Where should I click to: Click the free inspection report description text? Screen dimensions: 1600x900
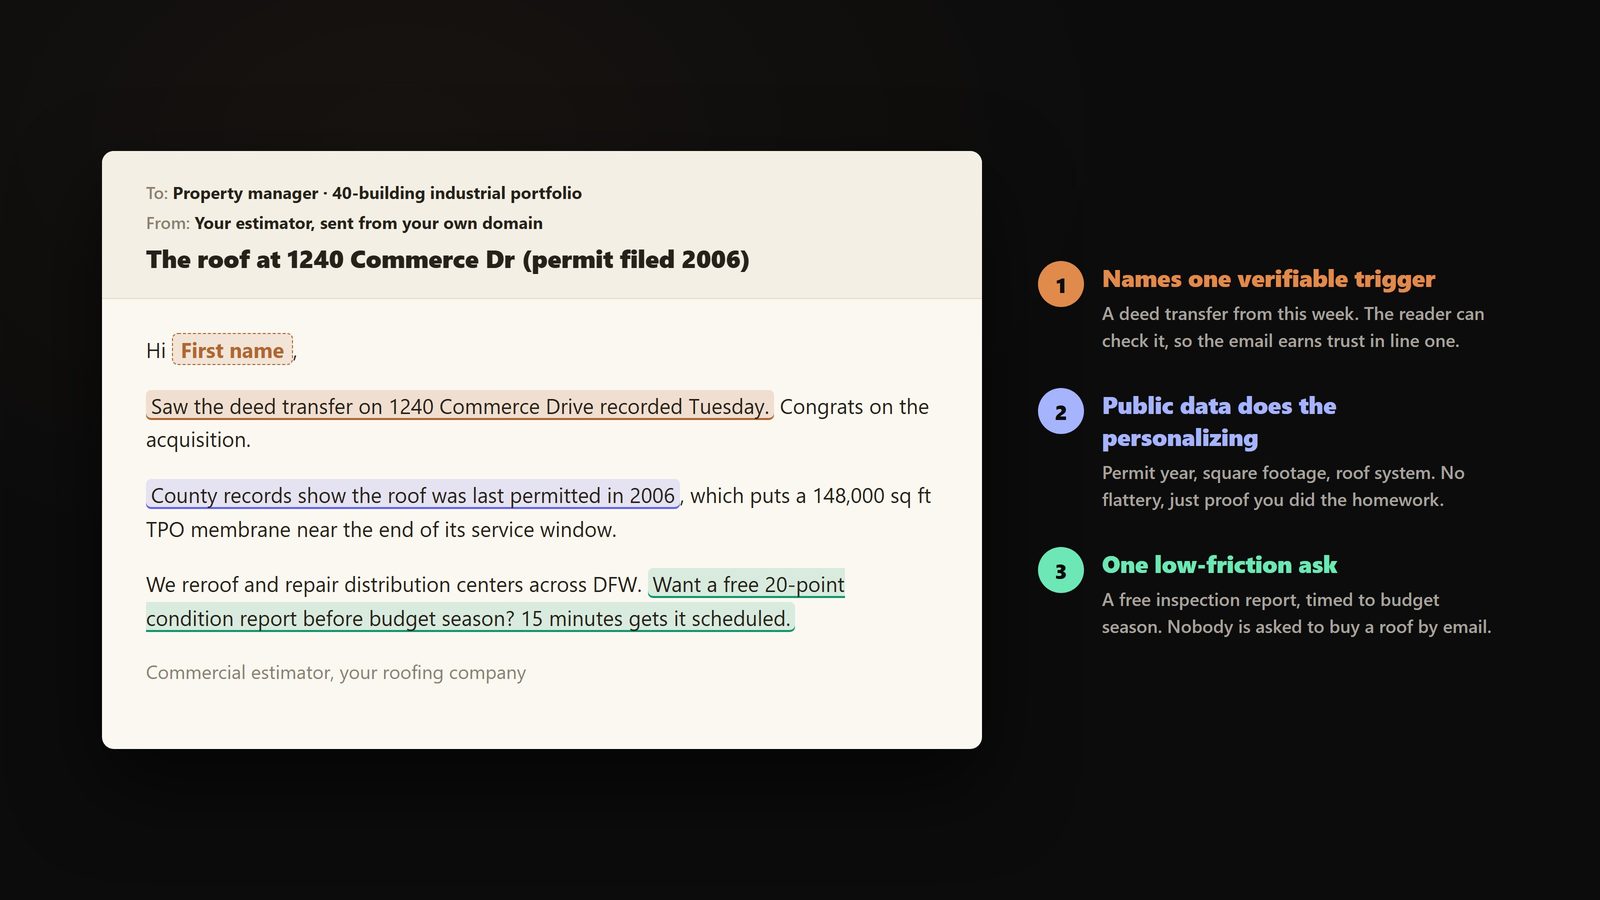tap(1296, 613)
